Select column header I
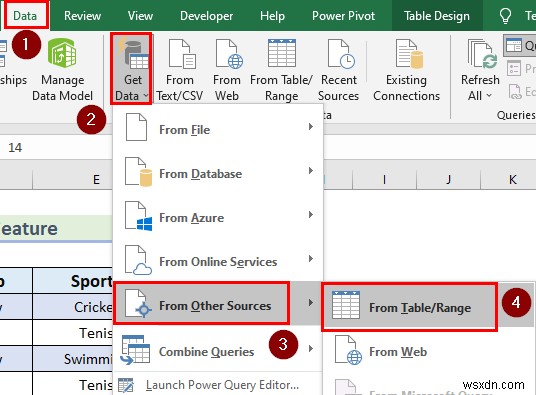The width and height of the screenshot is (536, 395). (x=384, y=179)
